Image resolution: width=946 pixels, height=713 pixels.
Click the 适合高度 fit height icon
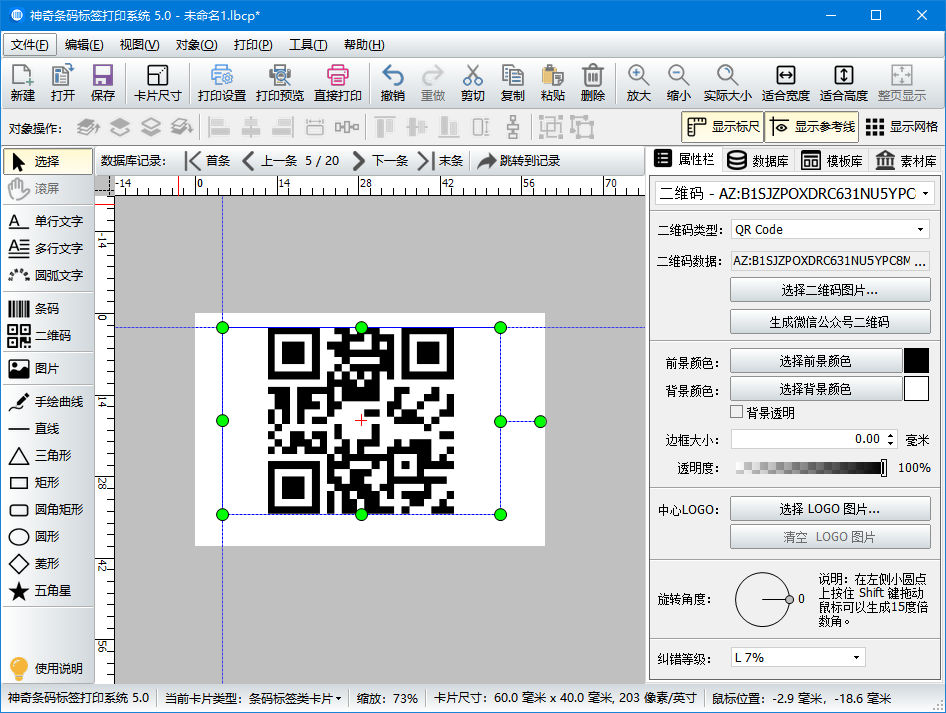[843, 83]
